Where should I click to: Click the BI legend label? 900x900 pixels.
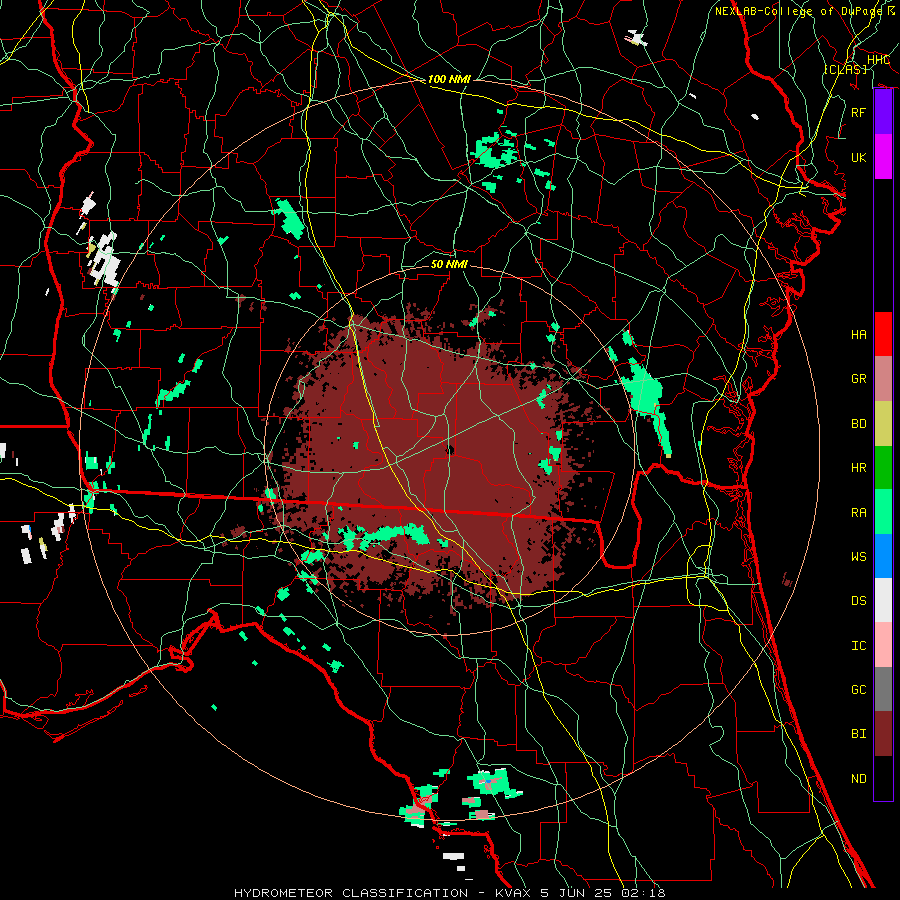[859, 734]
